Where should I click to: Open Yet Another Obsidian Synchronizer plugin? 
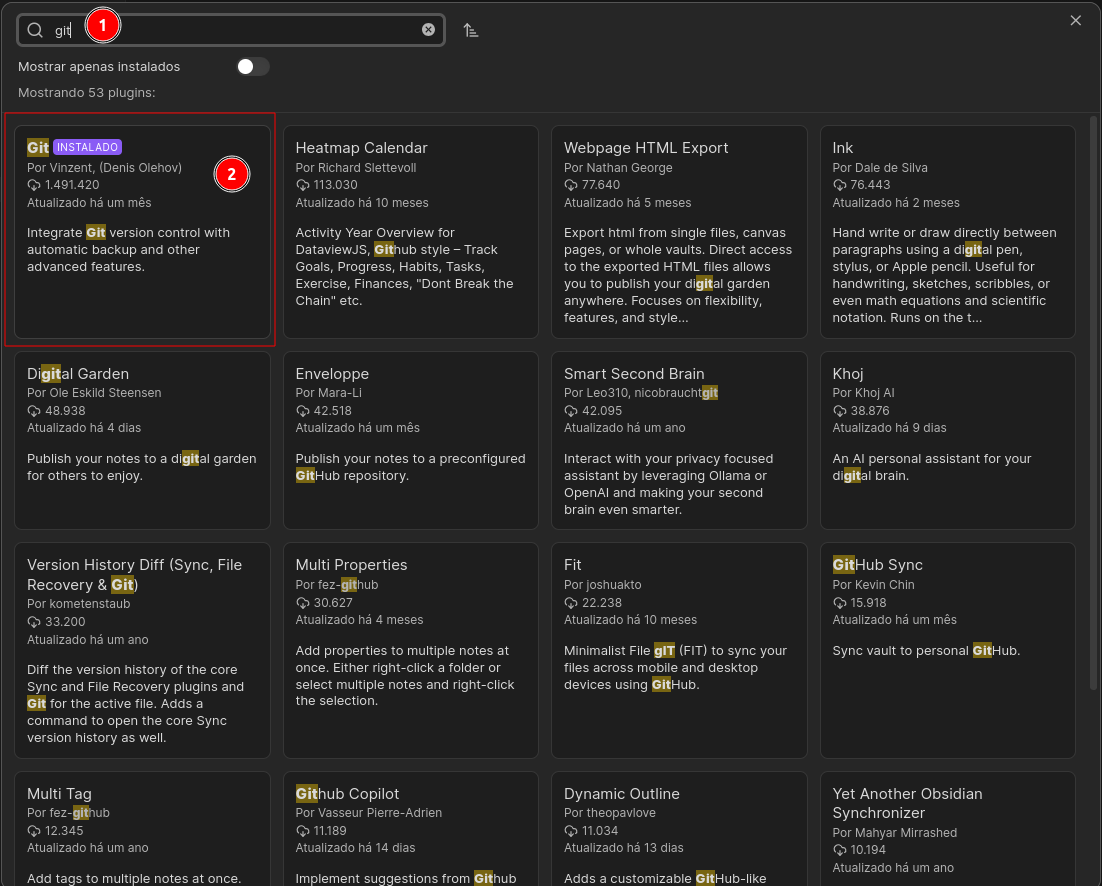947,829
